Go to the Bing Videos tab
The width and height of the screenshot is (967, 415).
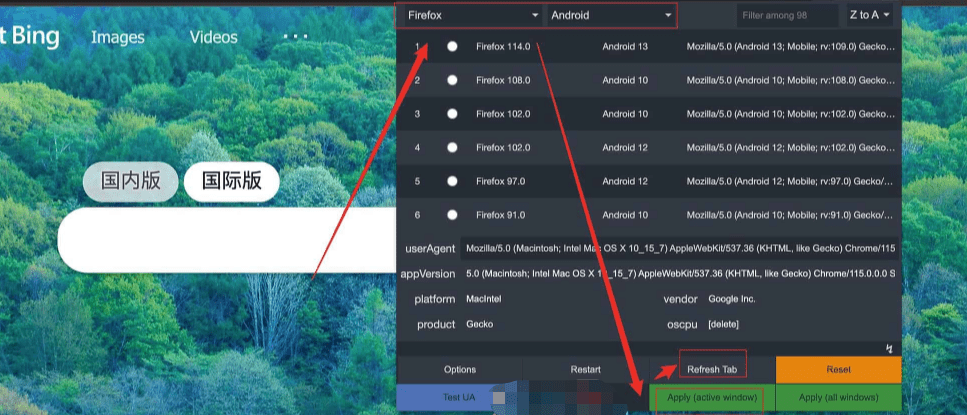coord(214,37)
